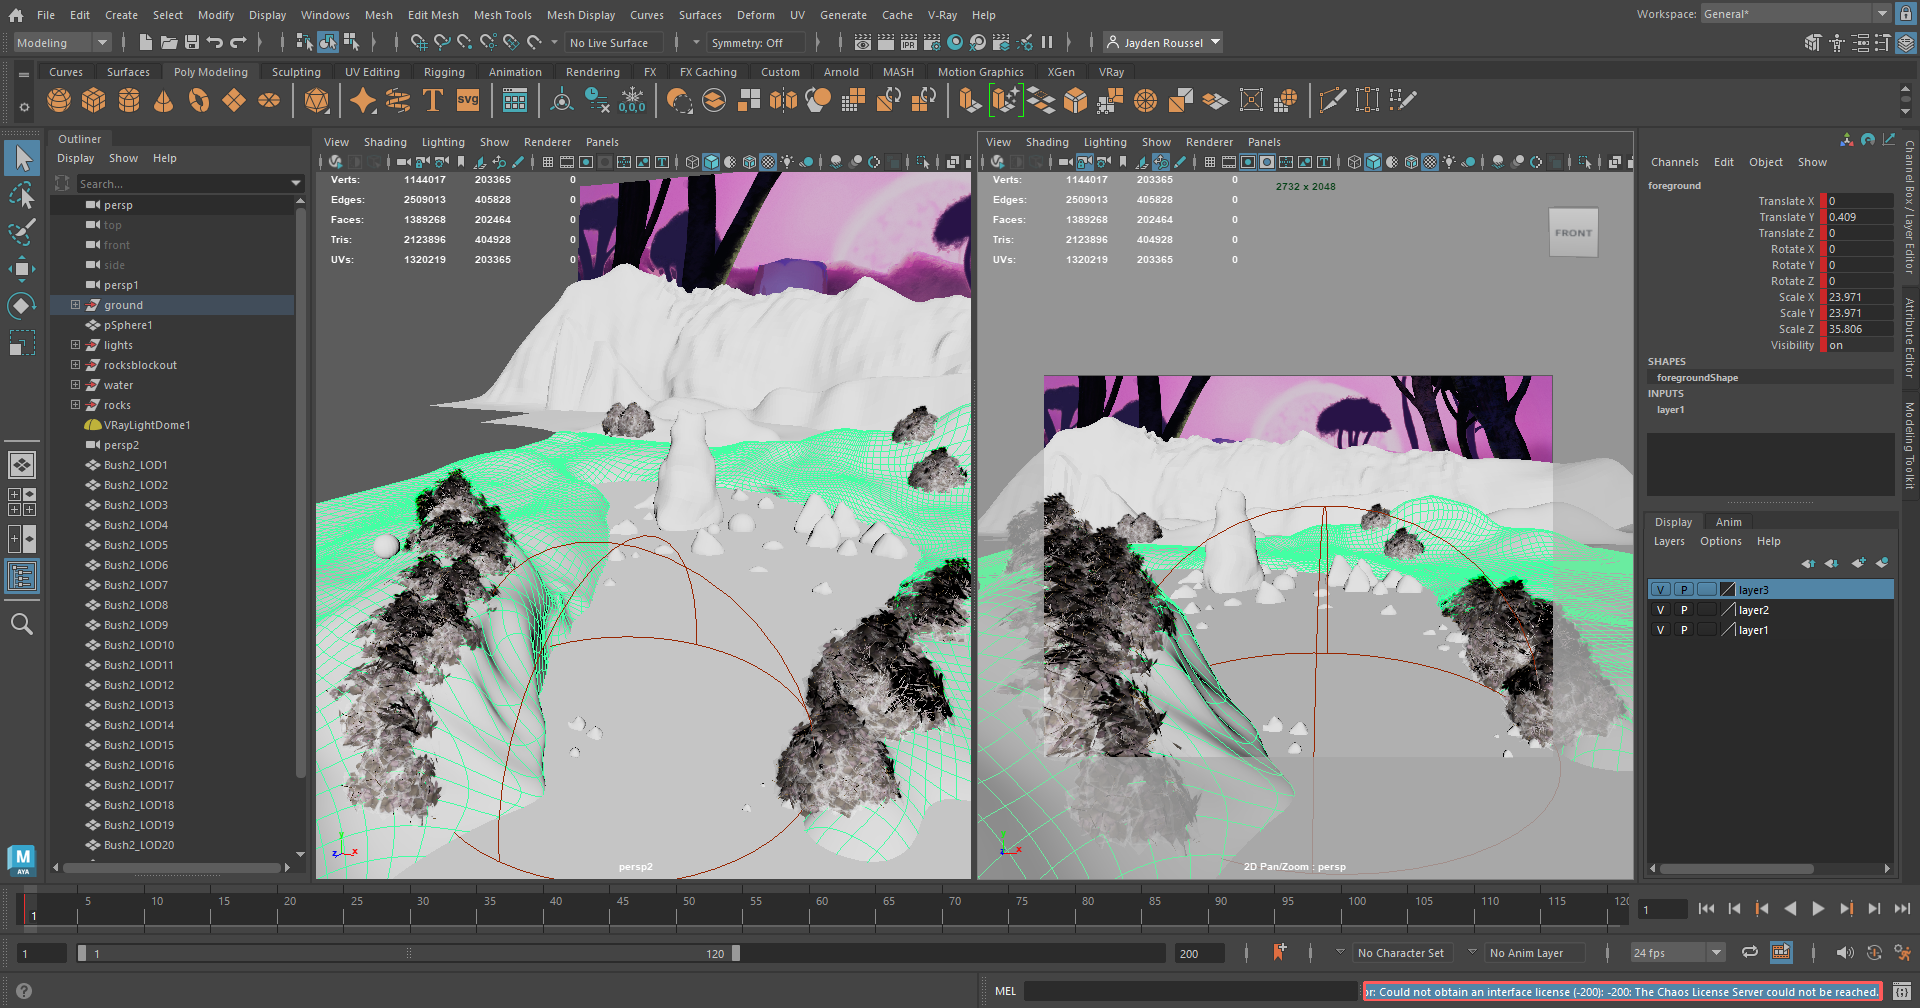Click the playback range slider end handle
1920x1008 pixels.
tap(736, 953)
